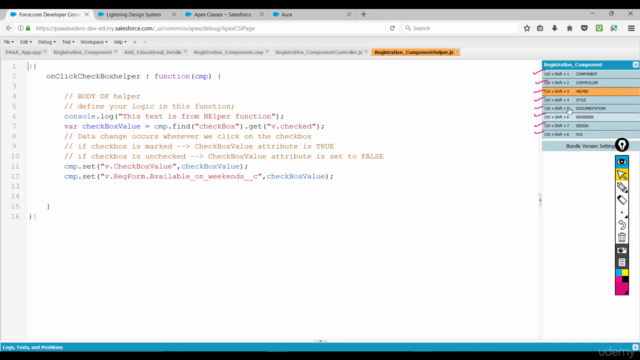
Task: Switch to the Aura browser tab
Action: (x=287, y=14)
